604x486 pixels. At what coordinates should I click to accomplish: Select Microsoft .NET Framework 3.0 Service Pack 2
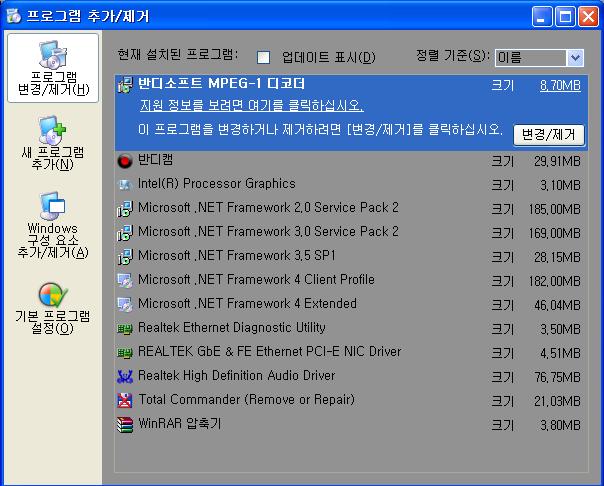pyautogui.click(x=351, y=233)
